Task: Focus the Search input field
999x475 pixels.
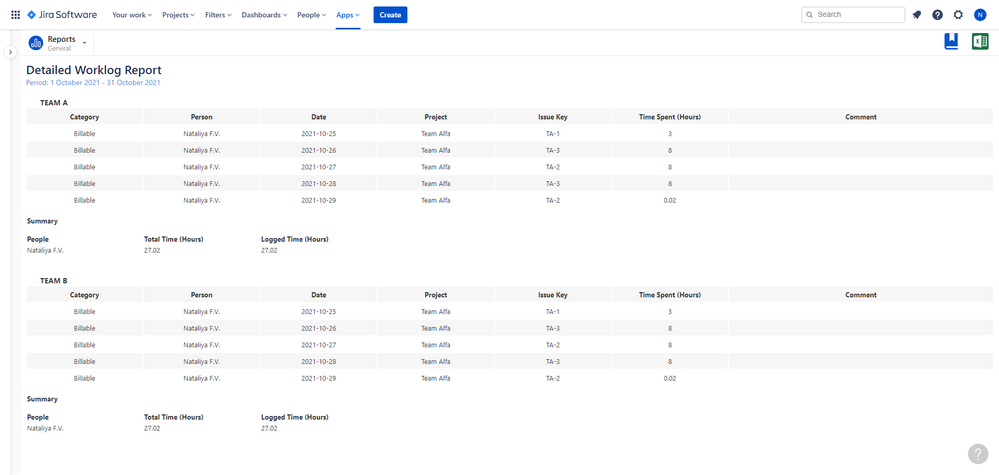Action: coord(852,15)
